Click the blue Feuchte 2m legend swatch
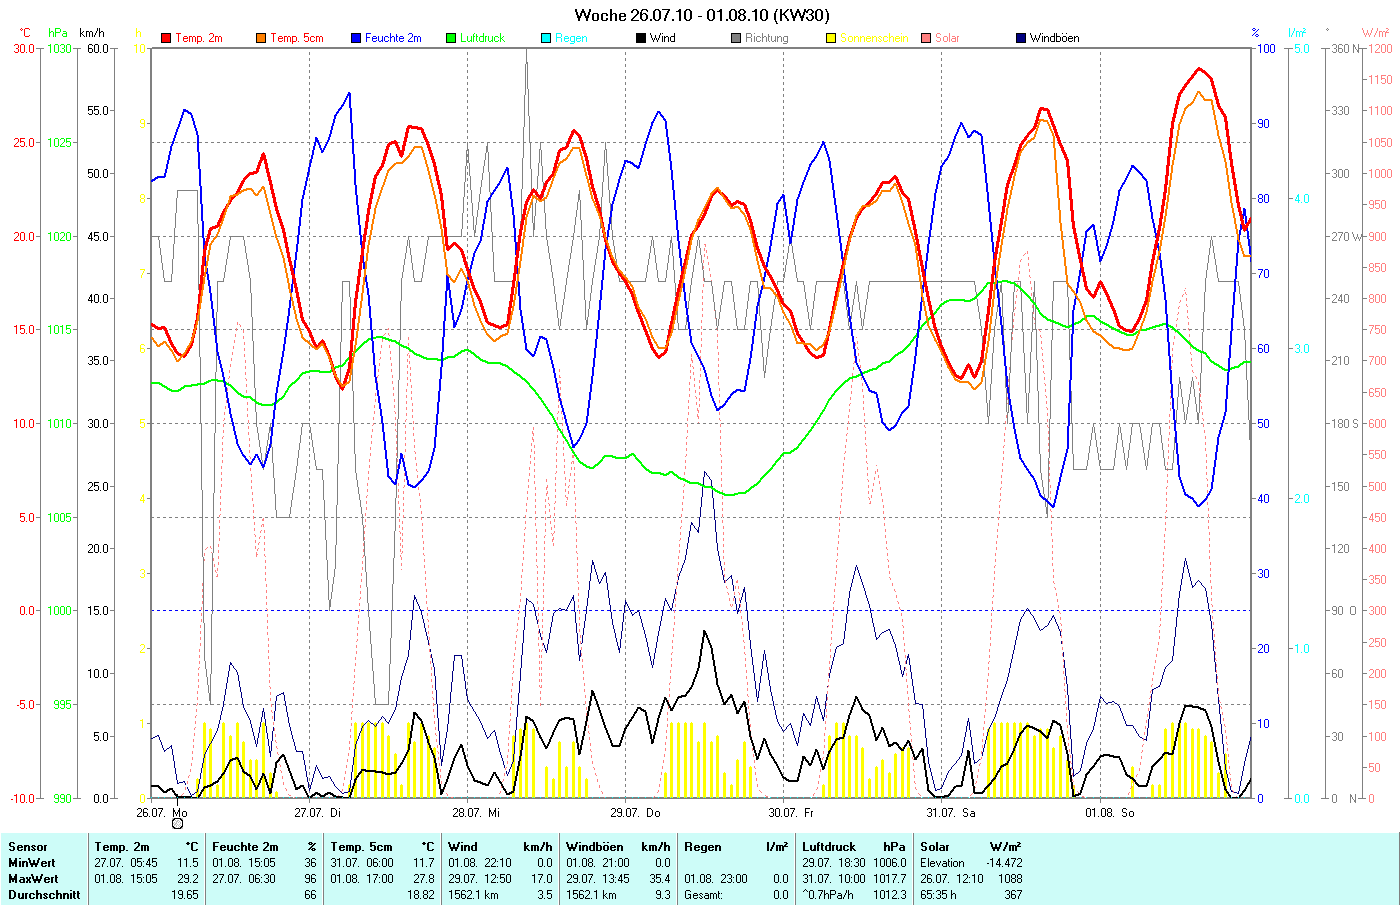 355,38
